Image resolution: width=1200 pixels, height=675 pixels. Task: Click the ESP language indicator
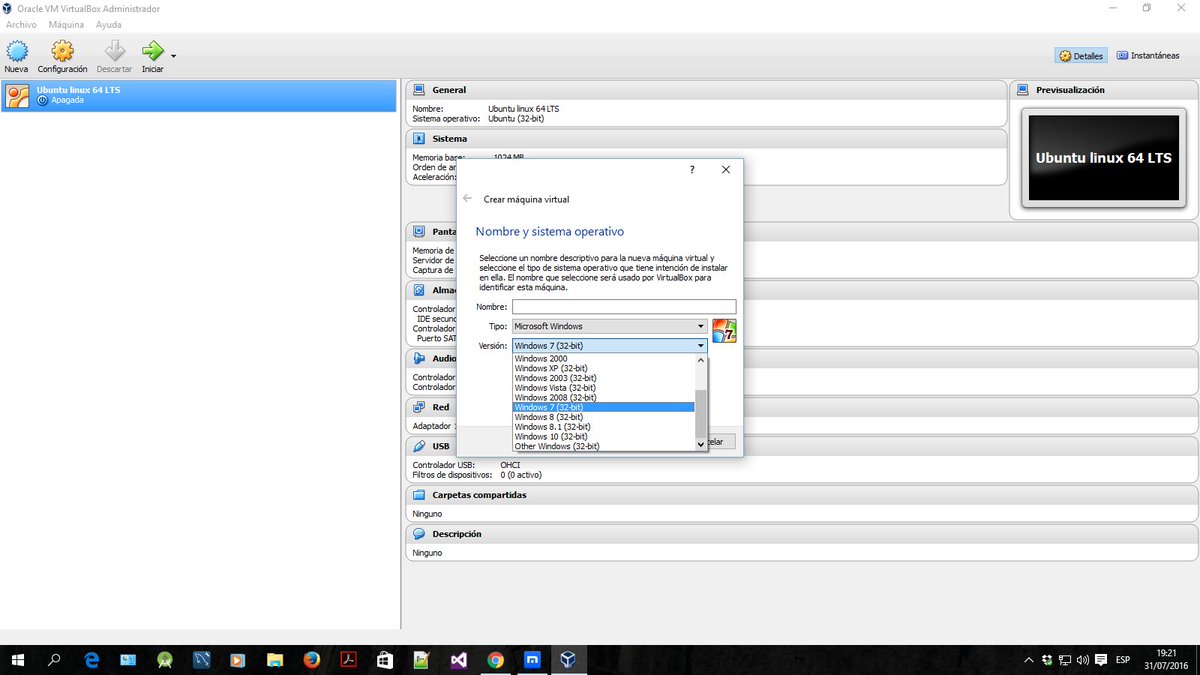1123,660
